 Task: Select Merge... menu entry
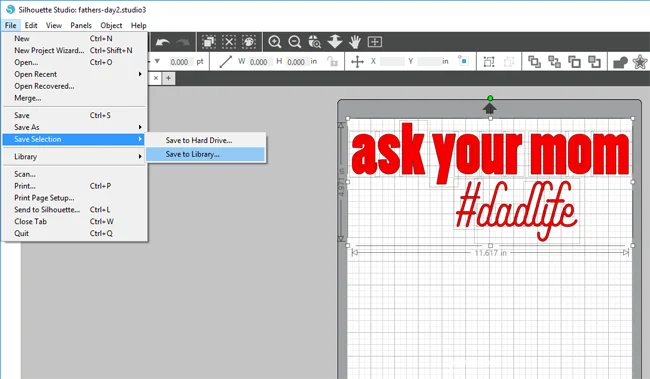[x=75, y=98]
